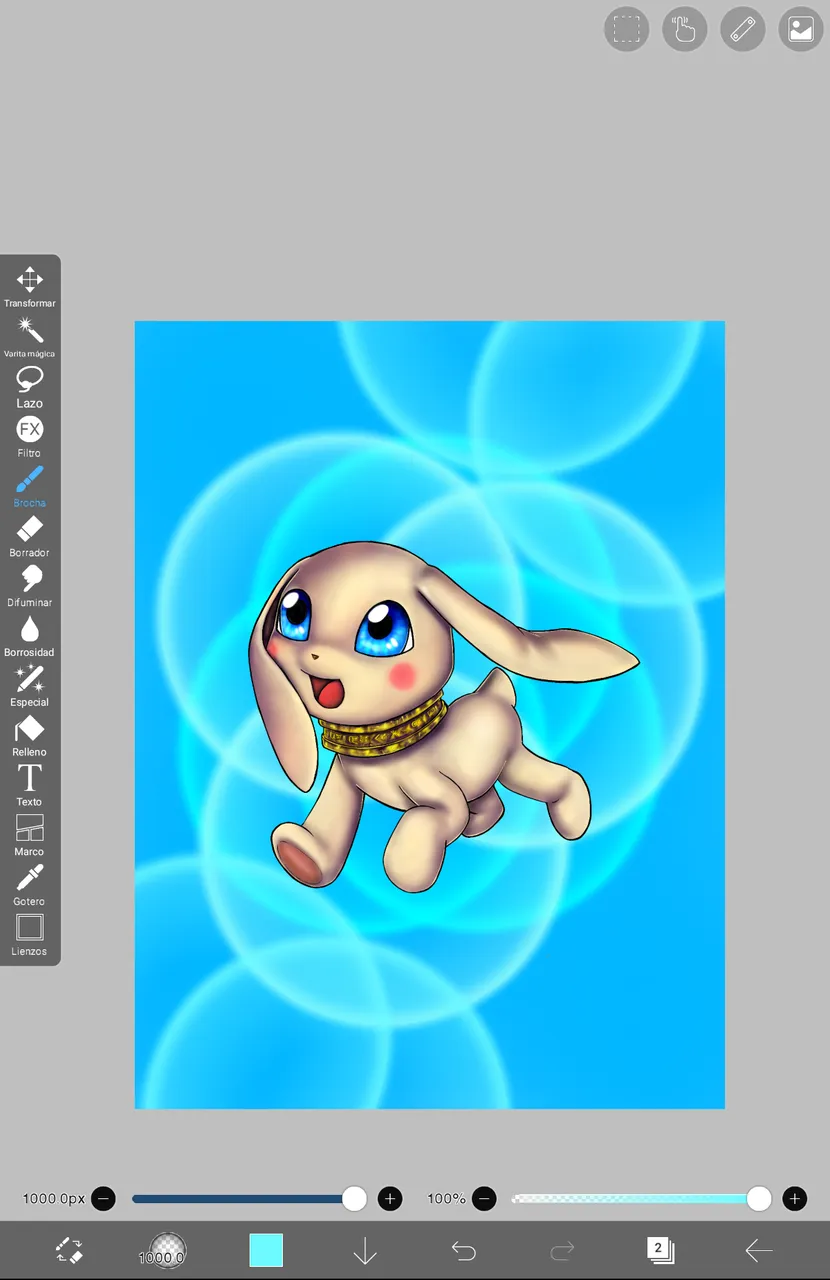
Task: Open the material image icon
Action: click(801, 29)
